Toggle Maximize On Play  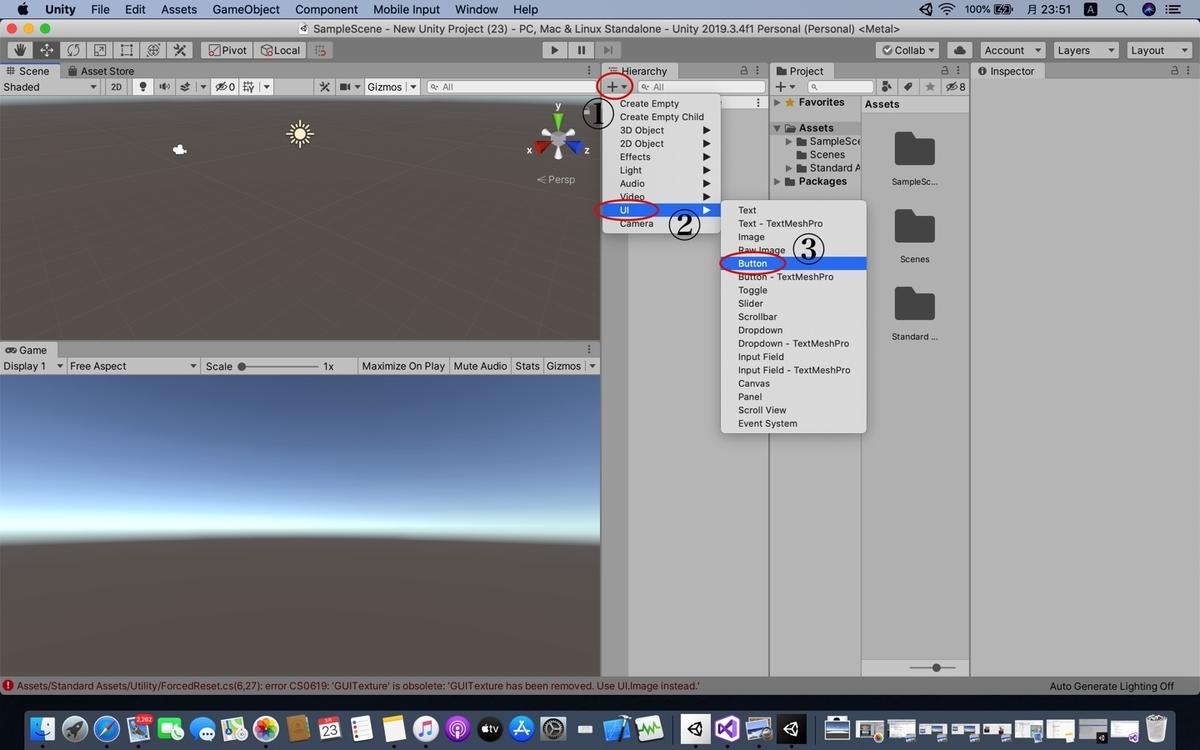(403, 366)
